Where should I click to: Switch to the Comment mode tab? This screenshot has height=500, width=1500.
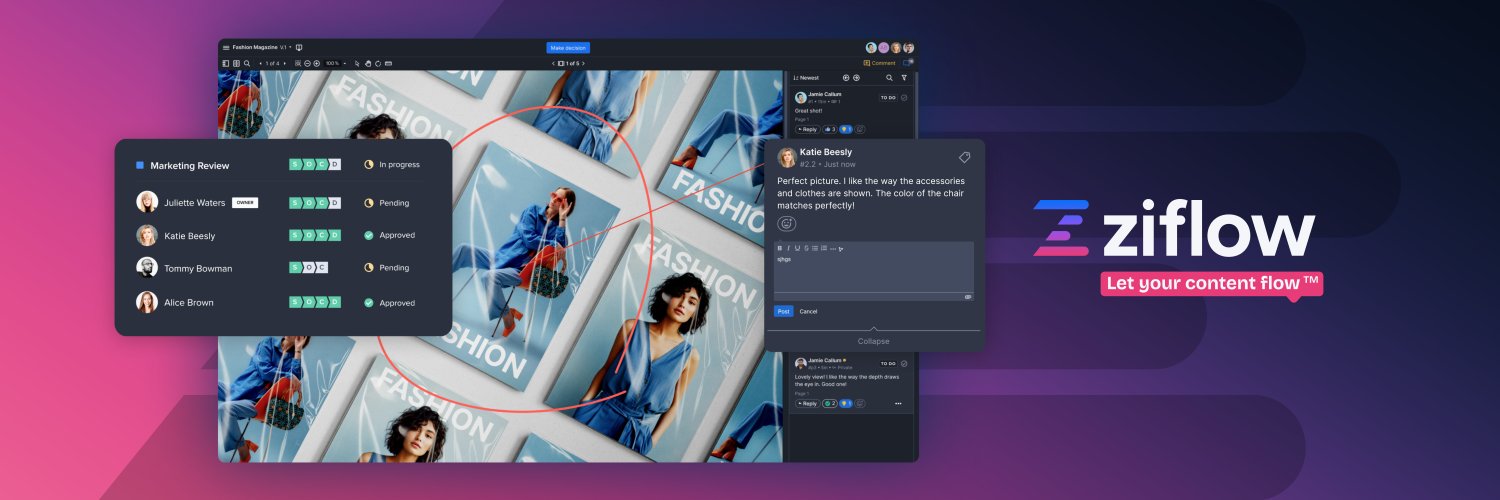(880, 63)
